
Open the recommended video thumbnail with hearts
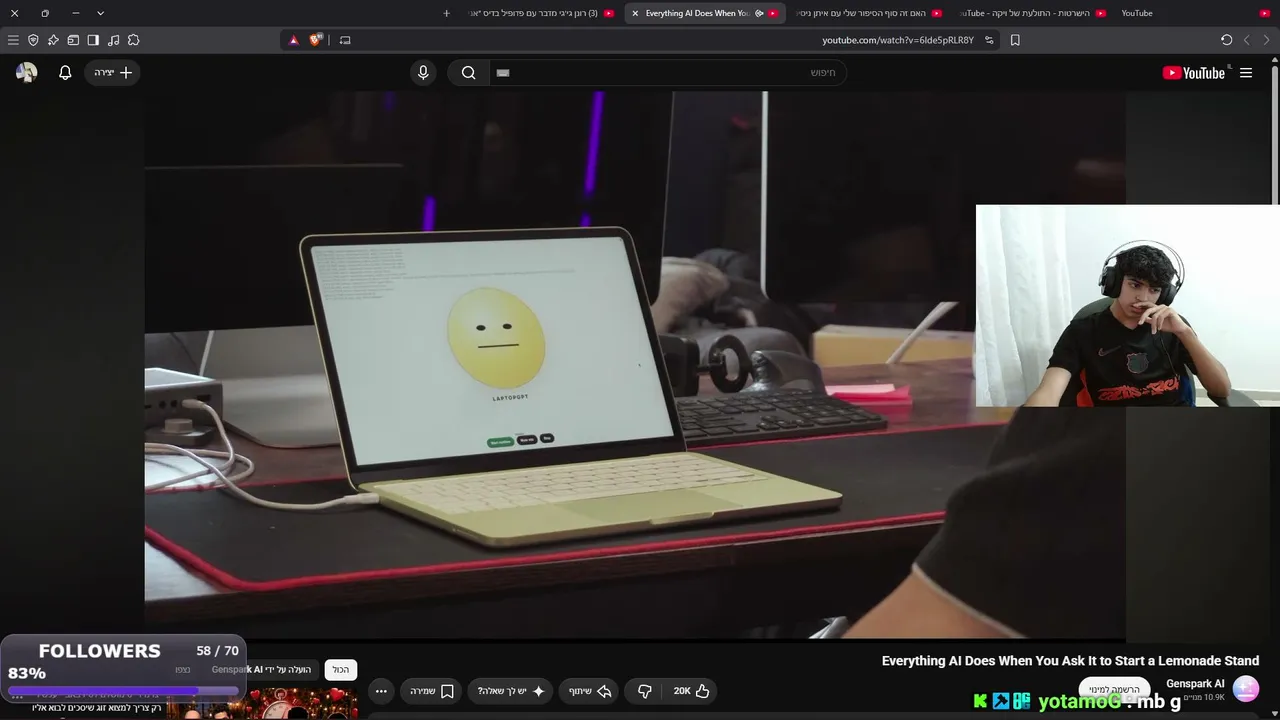[262, 704]
